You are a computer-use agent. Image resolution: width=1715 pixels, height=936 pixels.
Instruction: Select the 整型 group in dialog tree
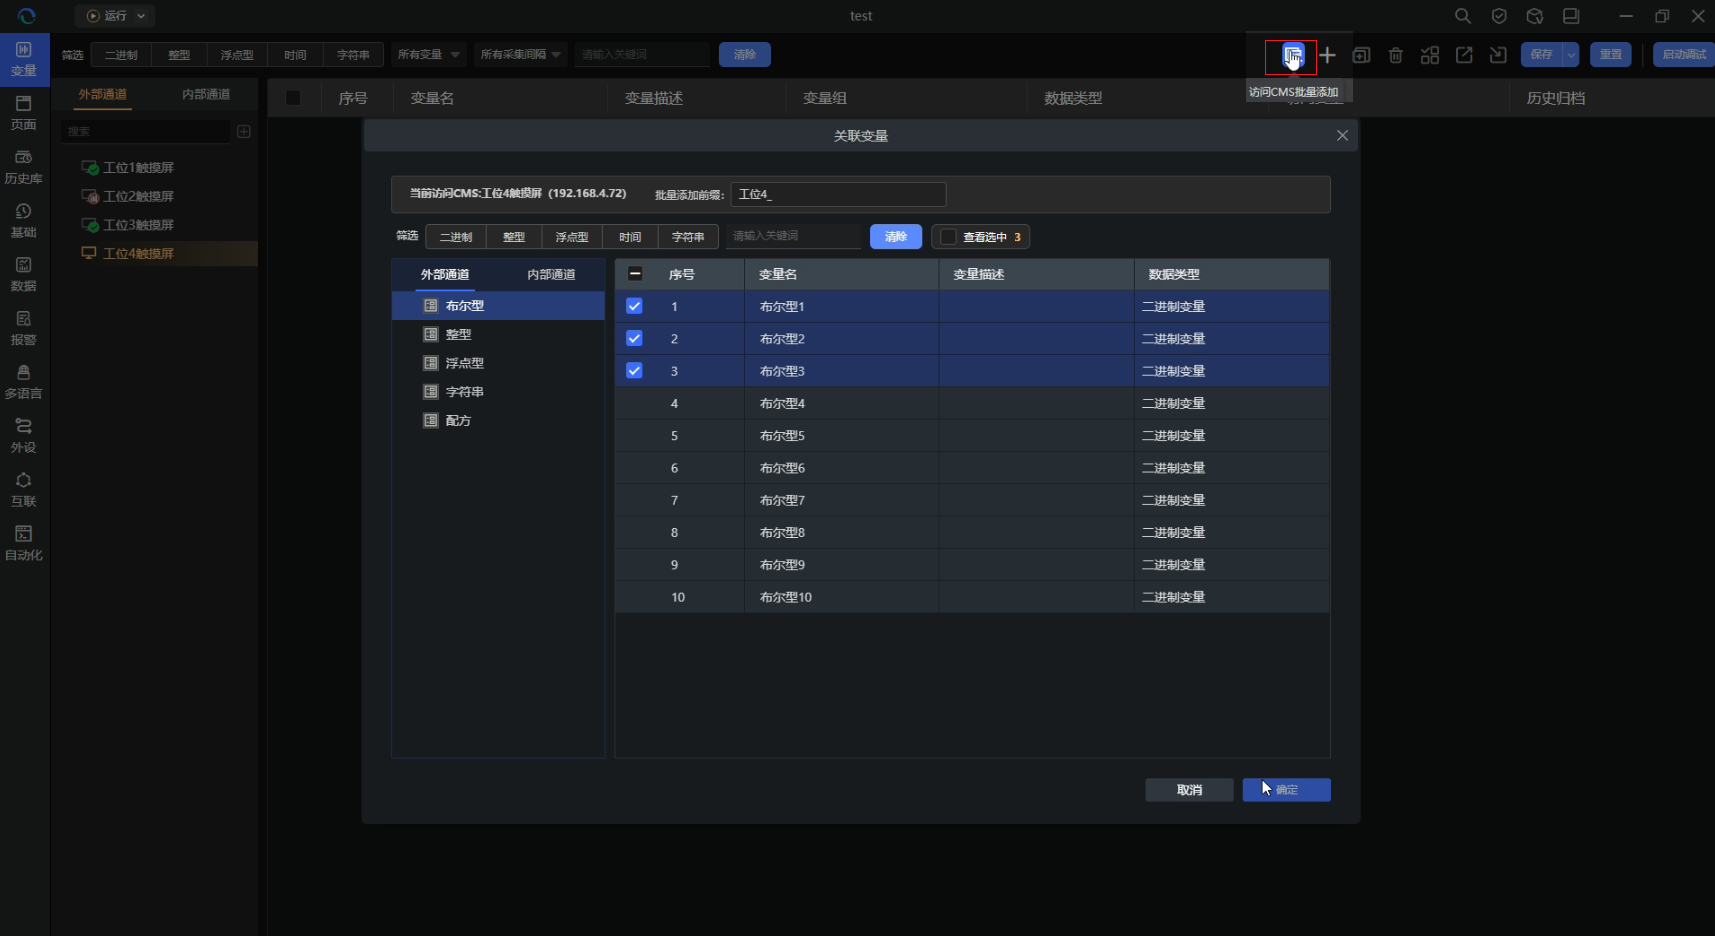498,334
